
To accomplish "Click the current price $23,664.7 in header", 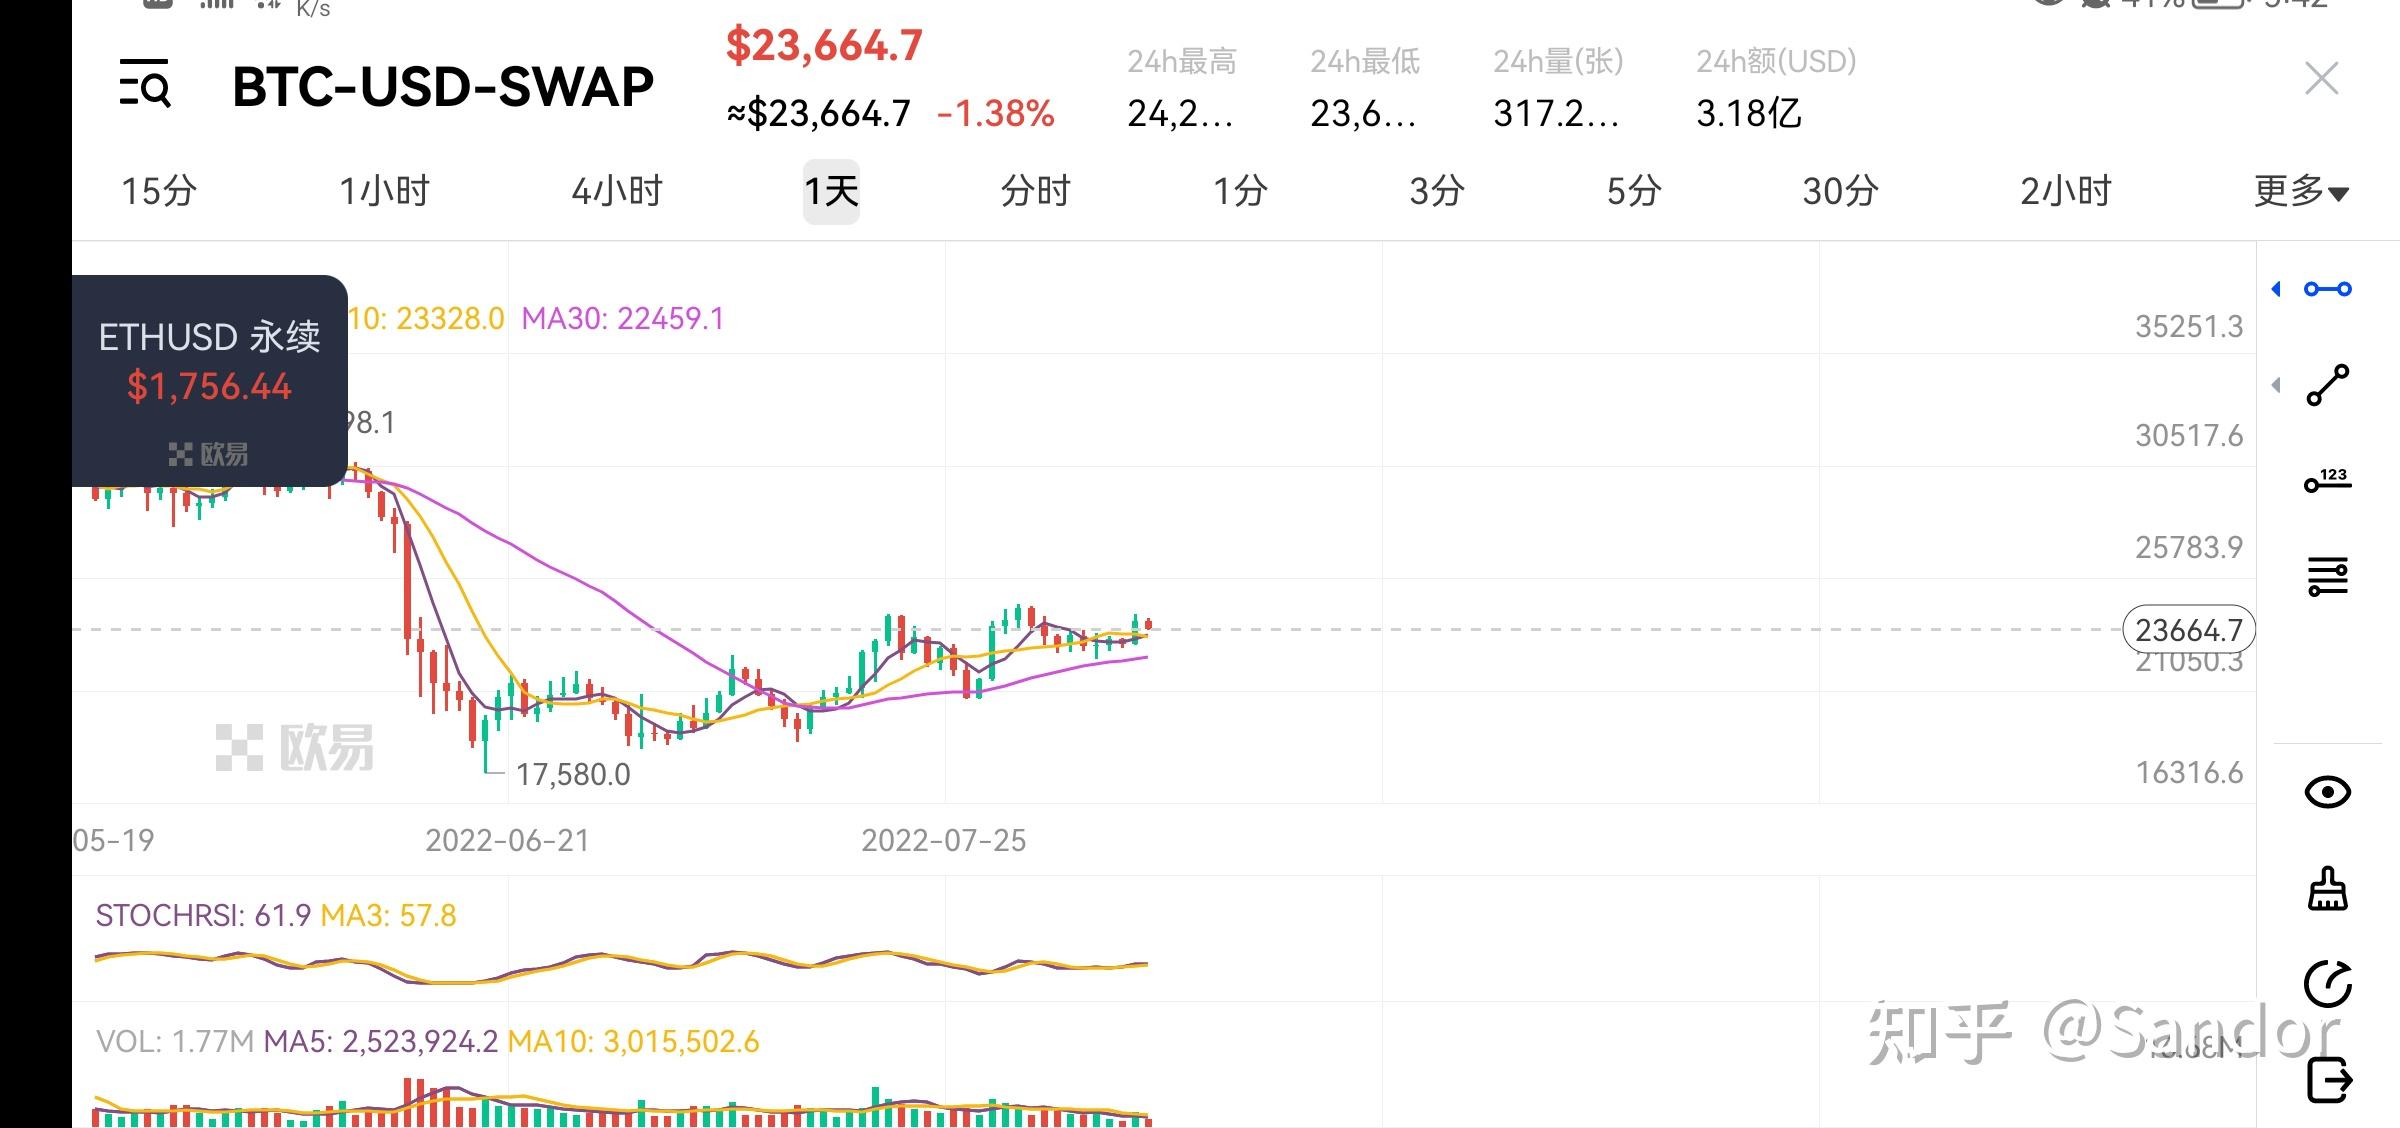I will [824, 46].
